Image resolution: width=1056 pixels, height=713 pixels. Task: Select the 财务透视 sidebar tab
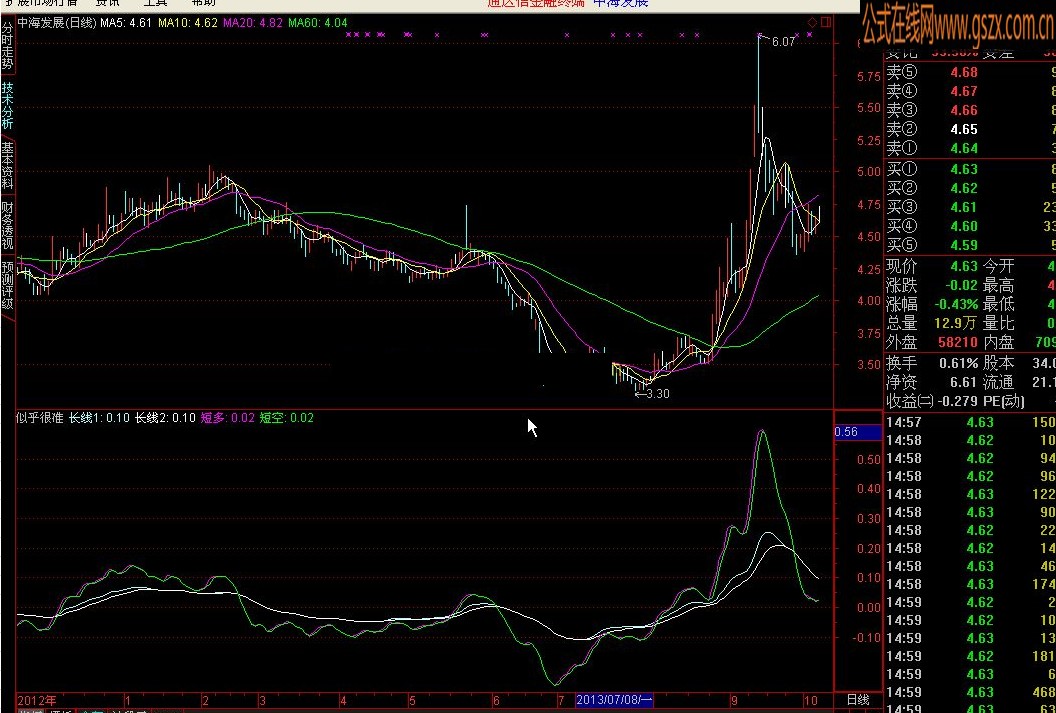pos(7,225)
